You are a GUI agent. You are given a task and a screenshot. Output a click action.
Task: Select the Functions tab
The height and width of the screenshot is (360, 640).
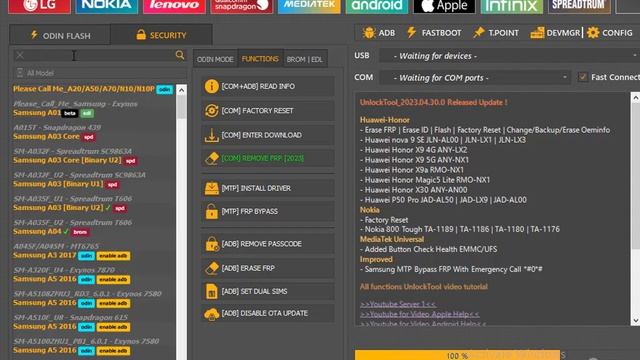point(260,59)
